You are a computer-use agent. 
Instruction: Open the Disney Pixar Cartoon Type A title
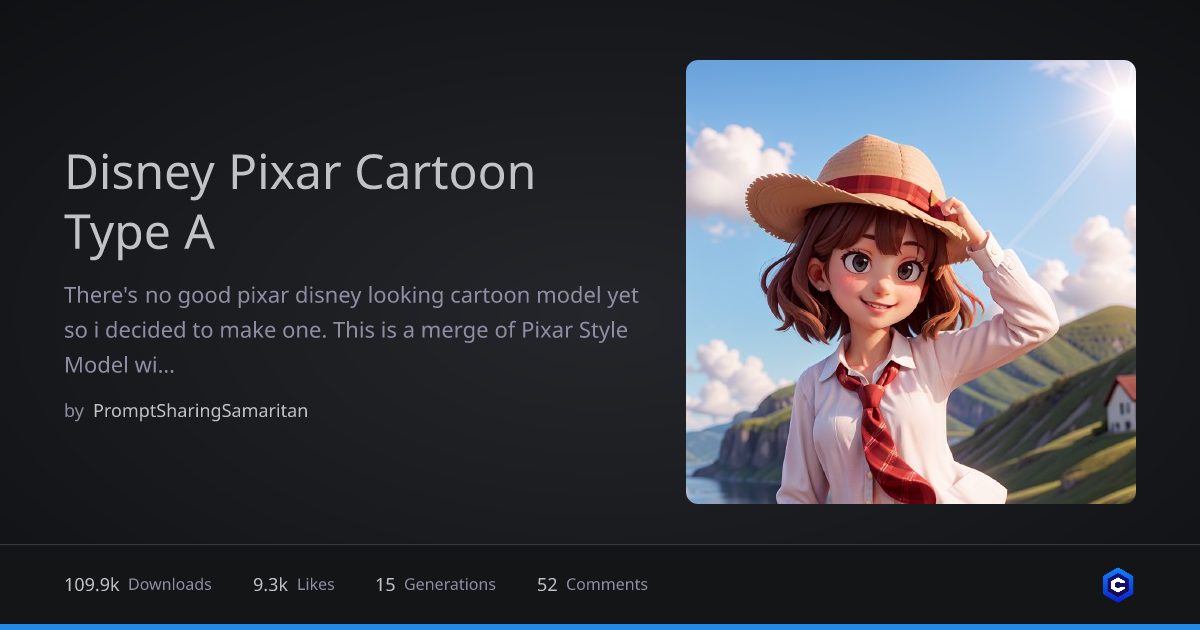300,202
